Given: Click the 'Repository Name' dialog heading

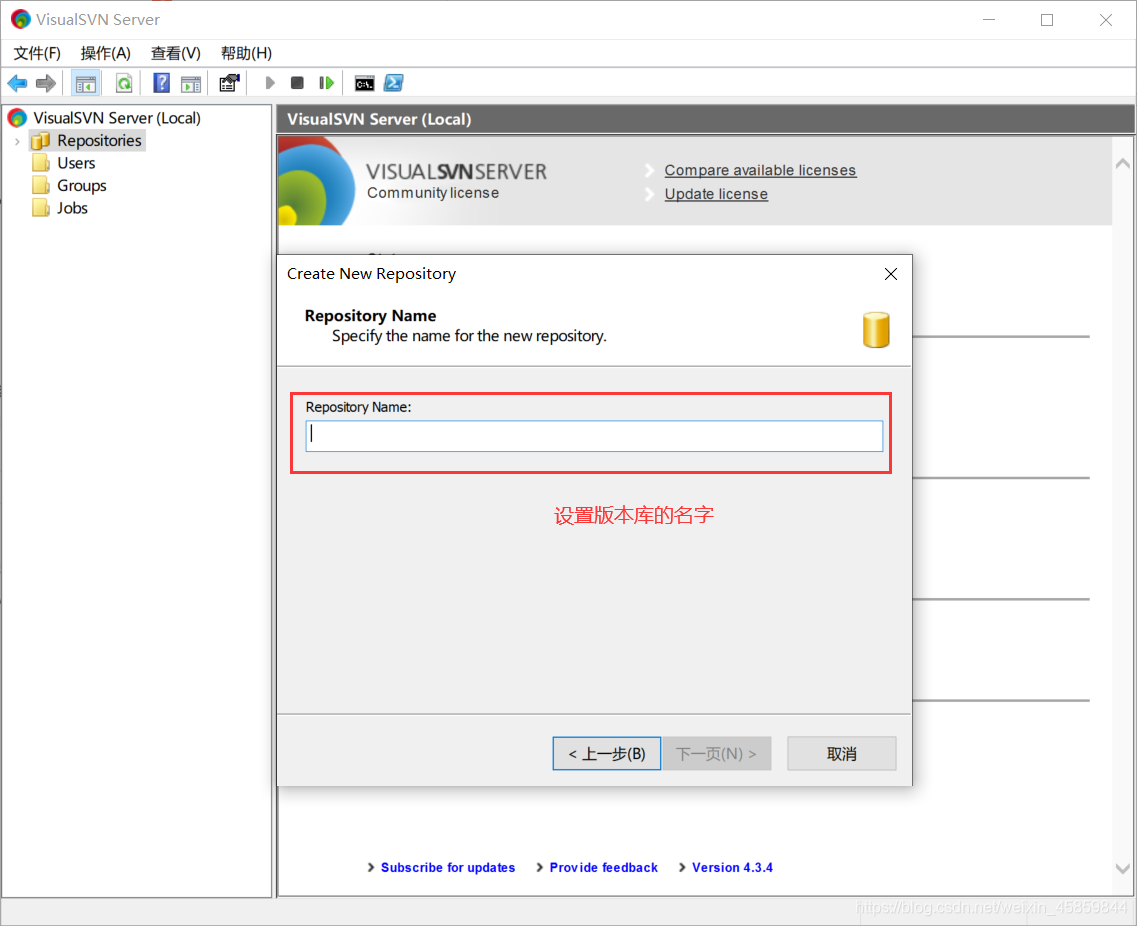Looking at the screenshot, I should point(370,315).
